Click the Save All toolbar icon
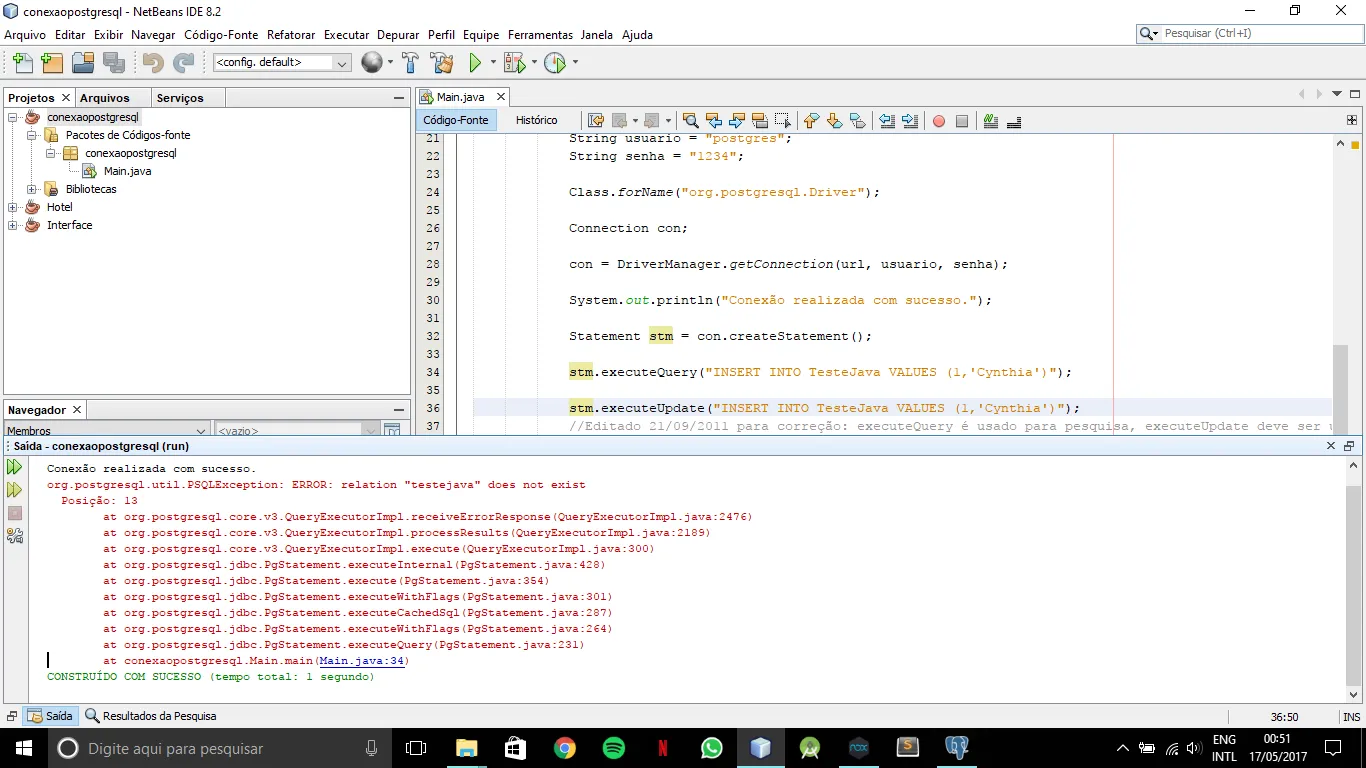 (114, 63)
